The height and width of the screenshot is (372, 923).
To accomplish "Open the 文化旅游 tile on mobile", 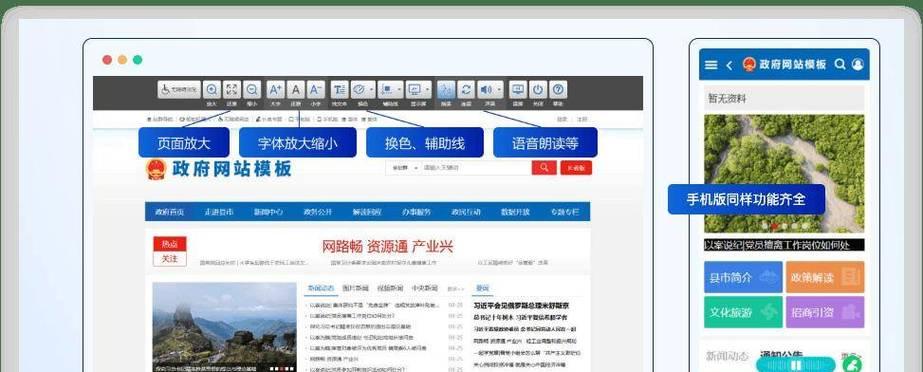I will point(743,312).
